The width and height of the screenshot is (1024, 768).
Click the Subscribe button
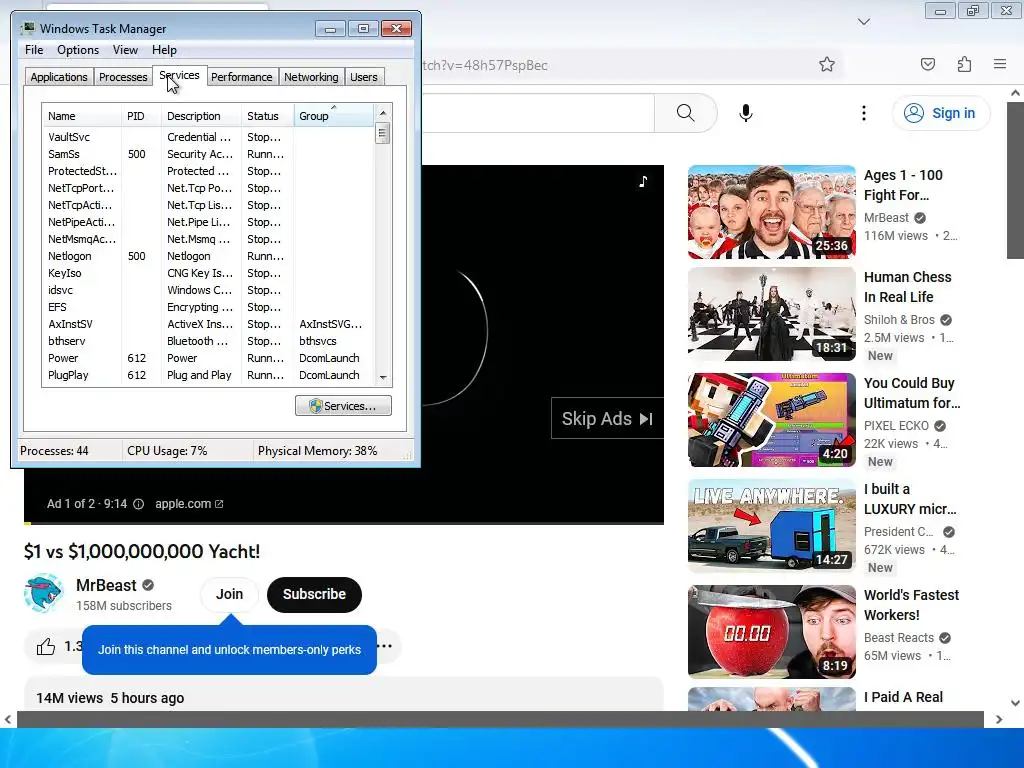click(x=314, y=594)
